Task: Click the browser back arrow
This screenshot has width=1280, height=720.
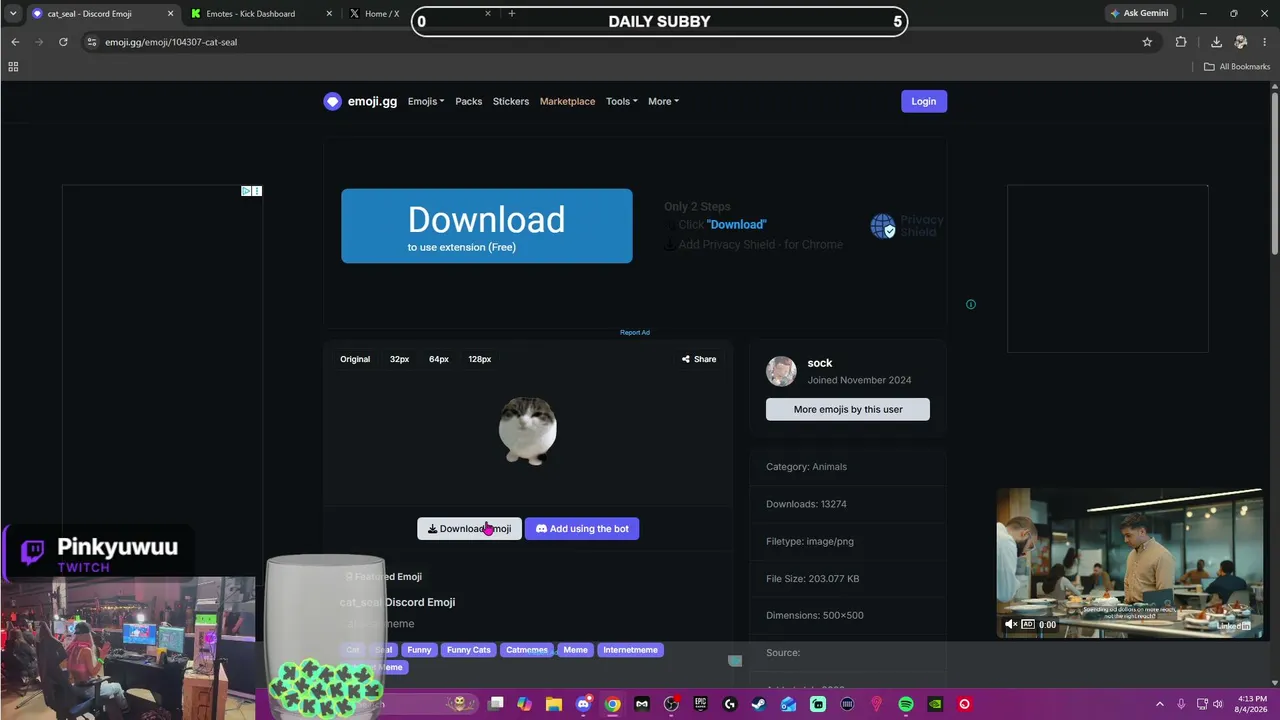Action: 15,42
